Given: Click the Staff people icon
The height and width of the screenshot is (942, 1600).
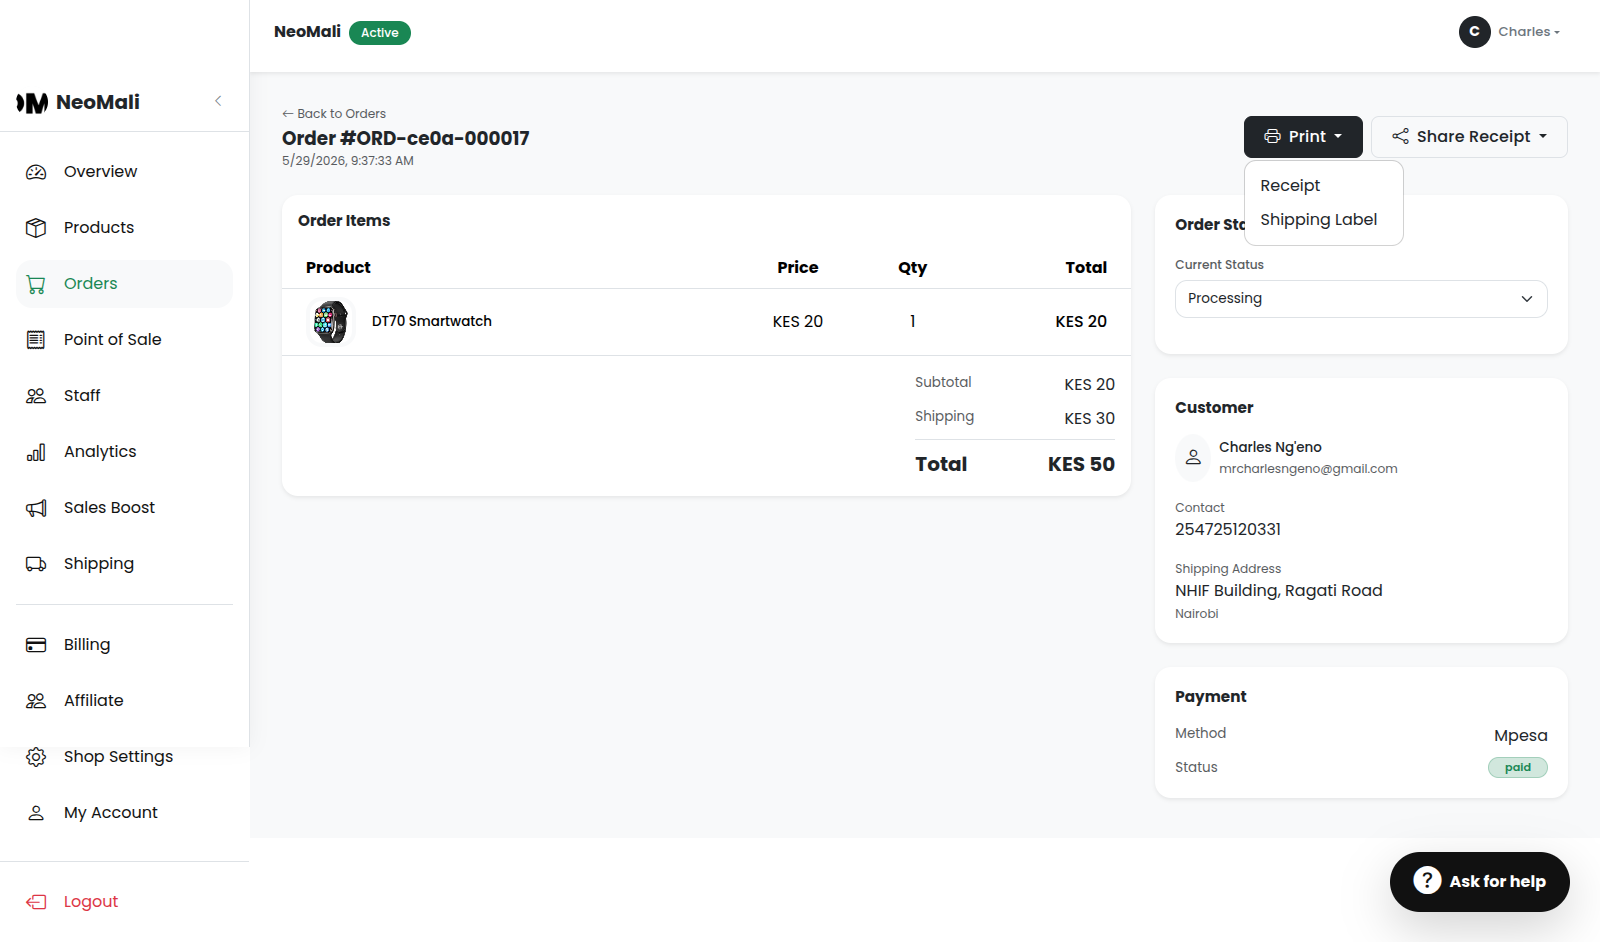Looking at the screenshot, I should [36, 396].
